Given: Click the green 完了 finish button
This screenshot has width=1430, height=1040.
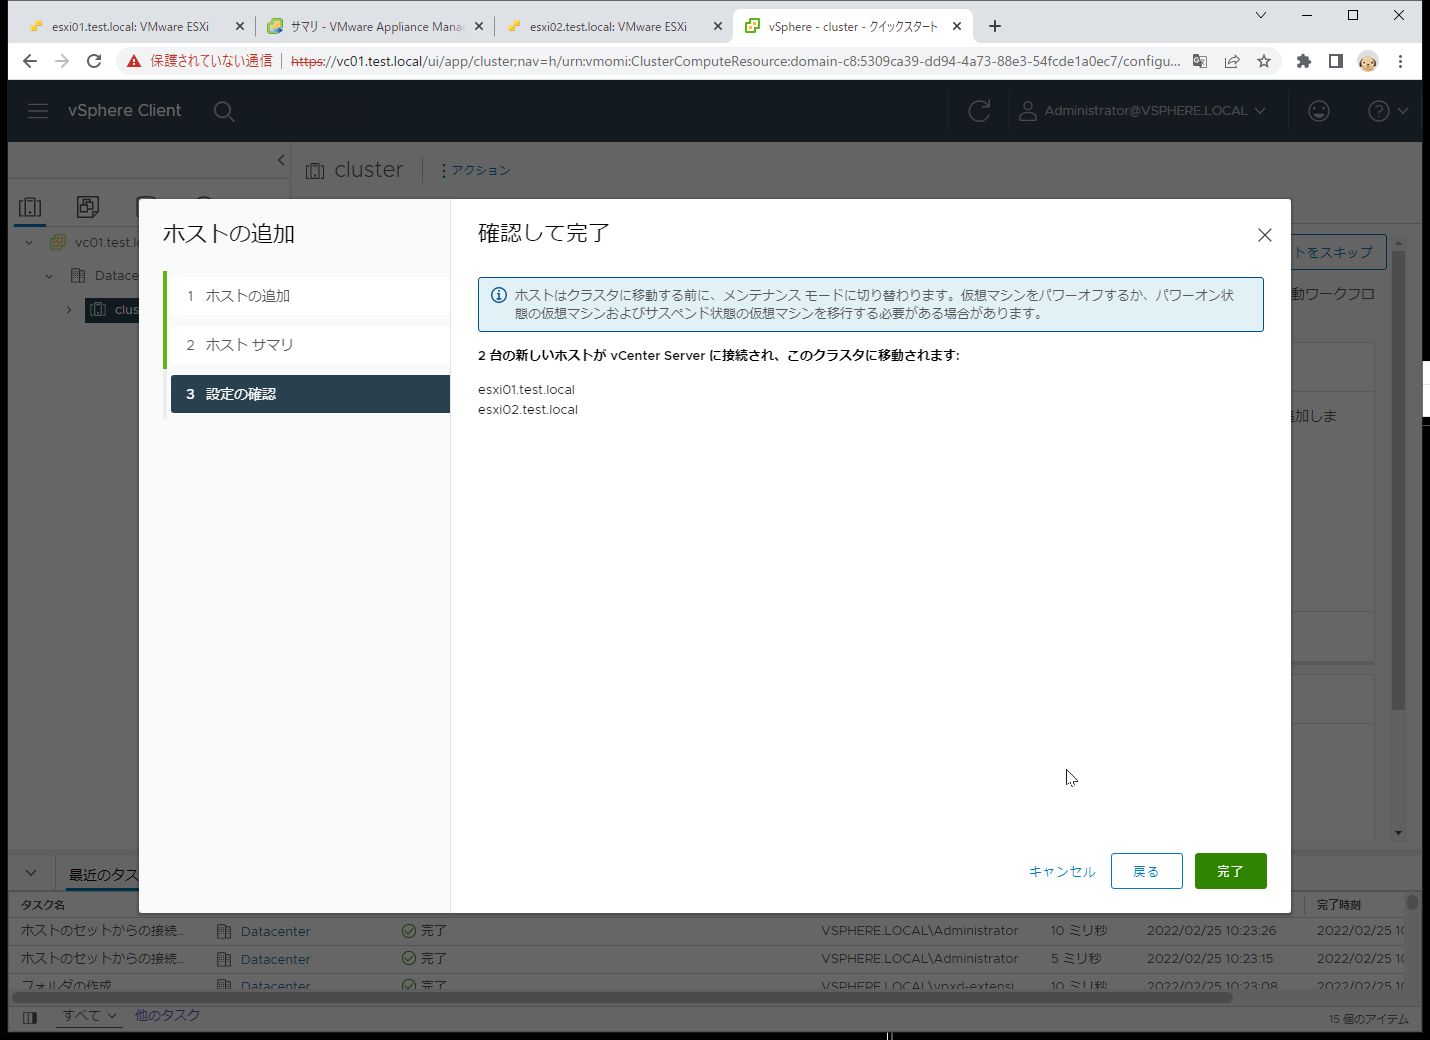Looking at the screenshot, I should point(1230,871).
